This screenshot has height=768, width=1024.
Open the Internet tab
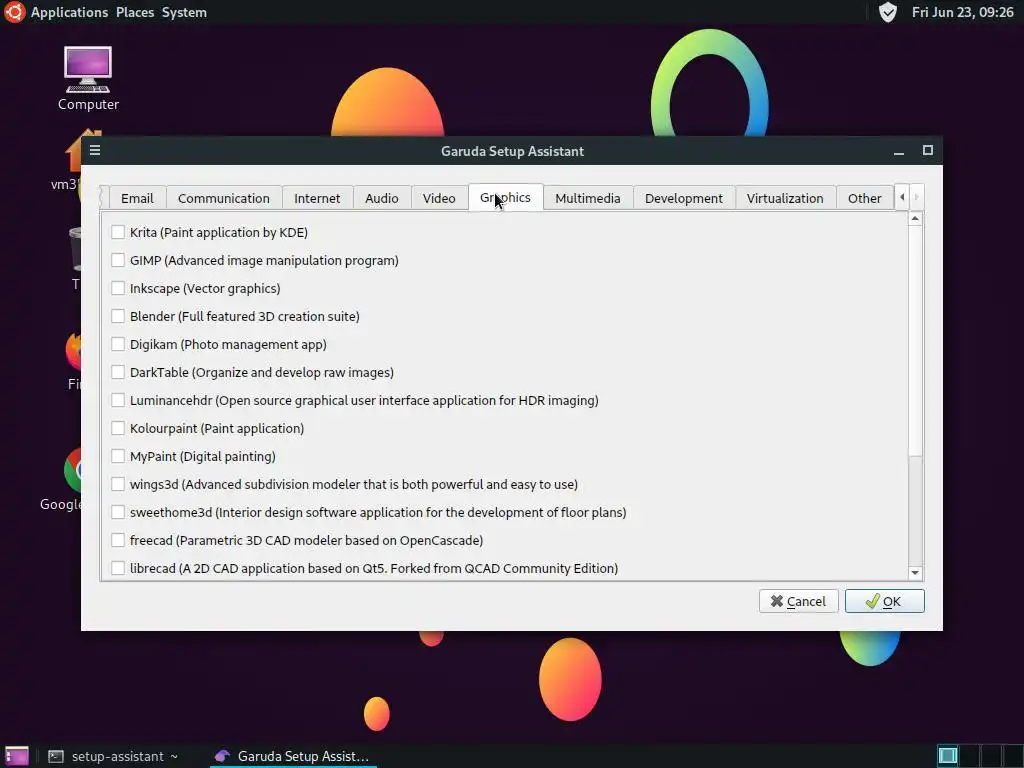tap(317, 198)
